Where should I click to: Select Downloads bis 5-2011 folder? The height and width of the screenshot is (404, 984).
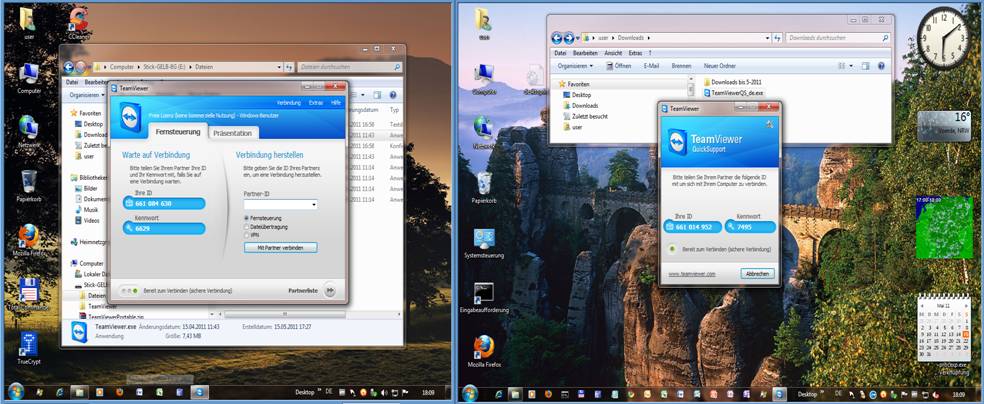[x=734, y=82]
